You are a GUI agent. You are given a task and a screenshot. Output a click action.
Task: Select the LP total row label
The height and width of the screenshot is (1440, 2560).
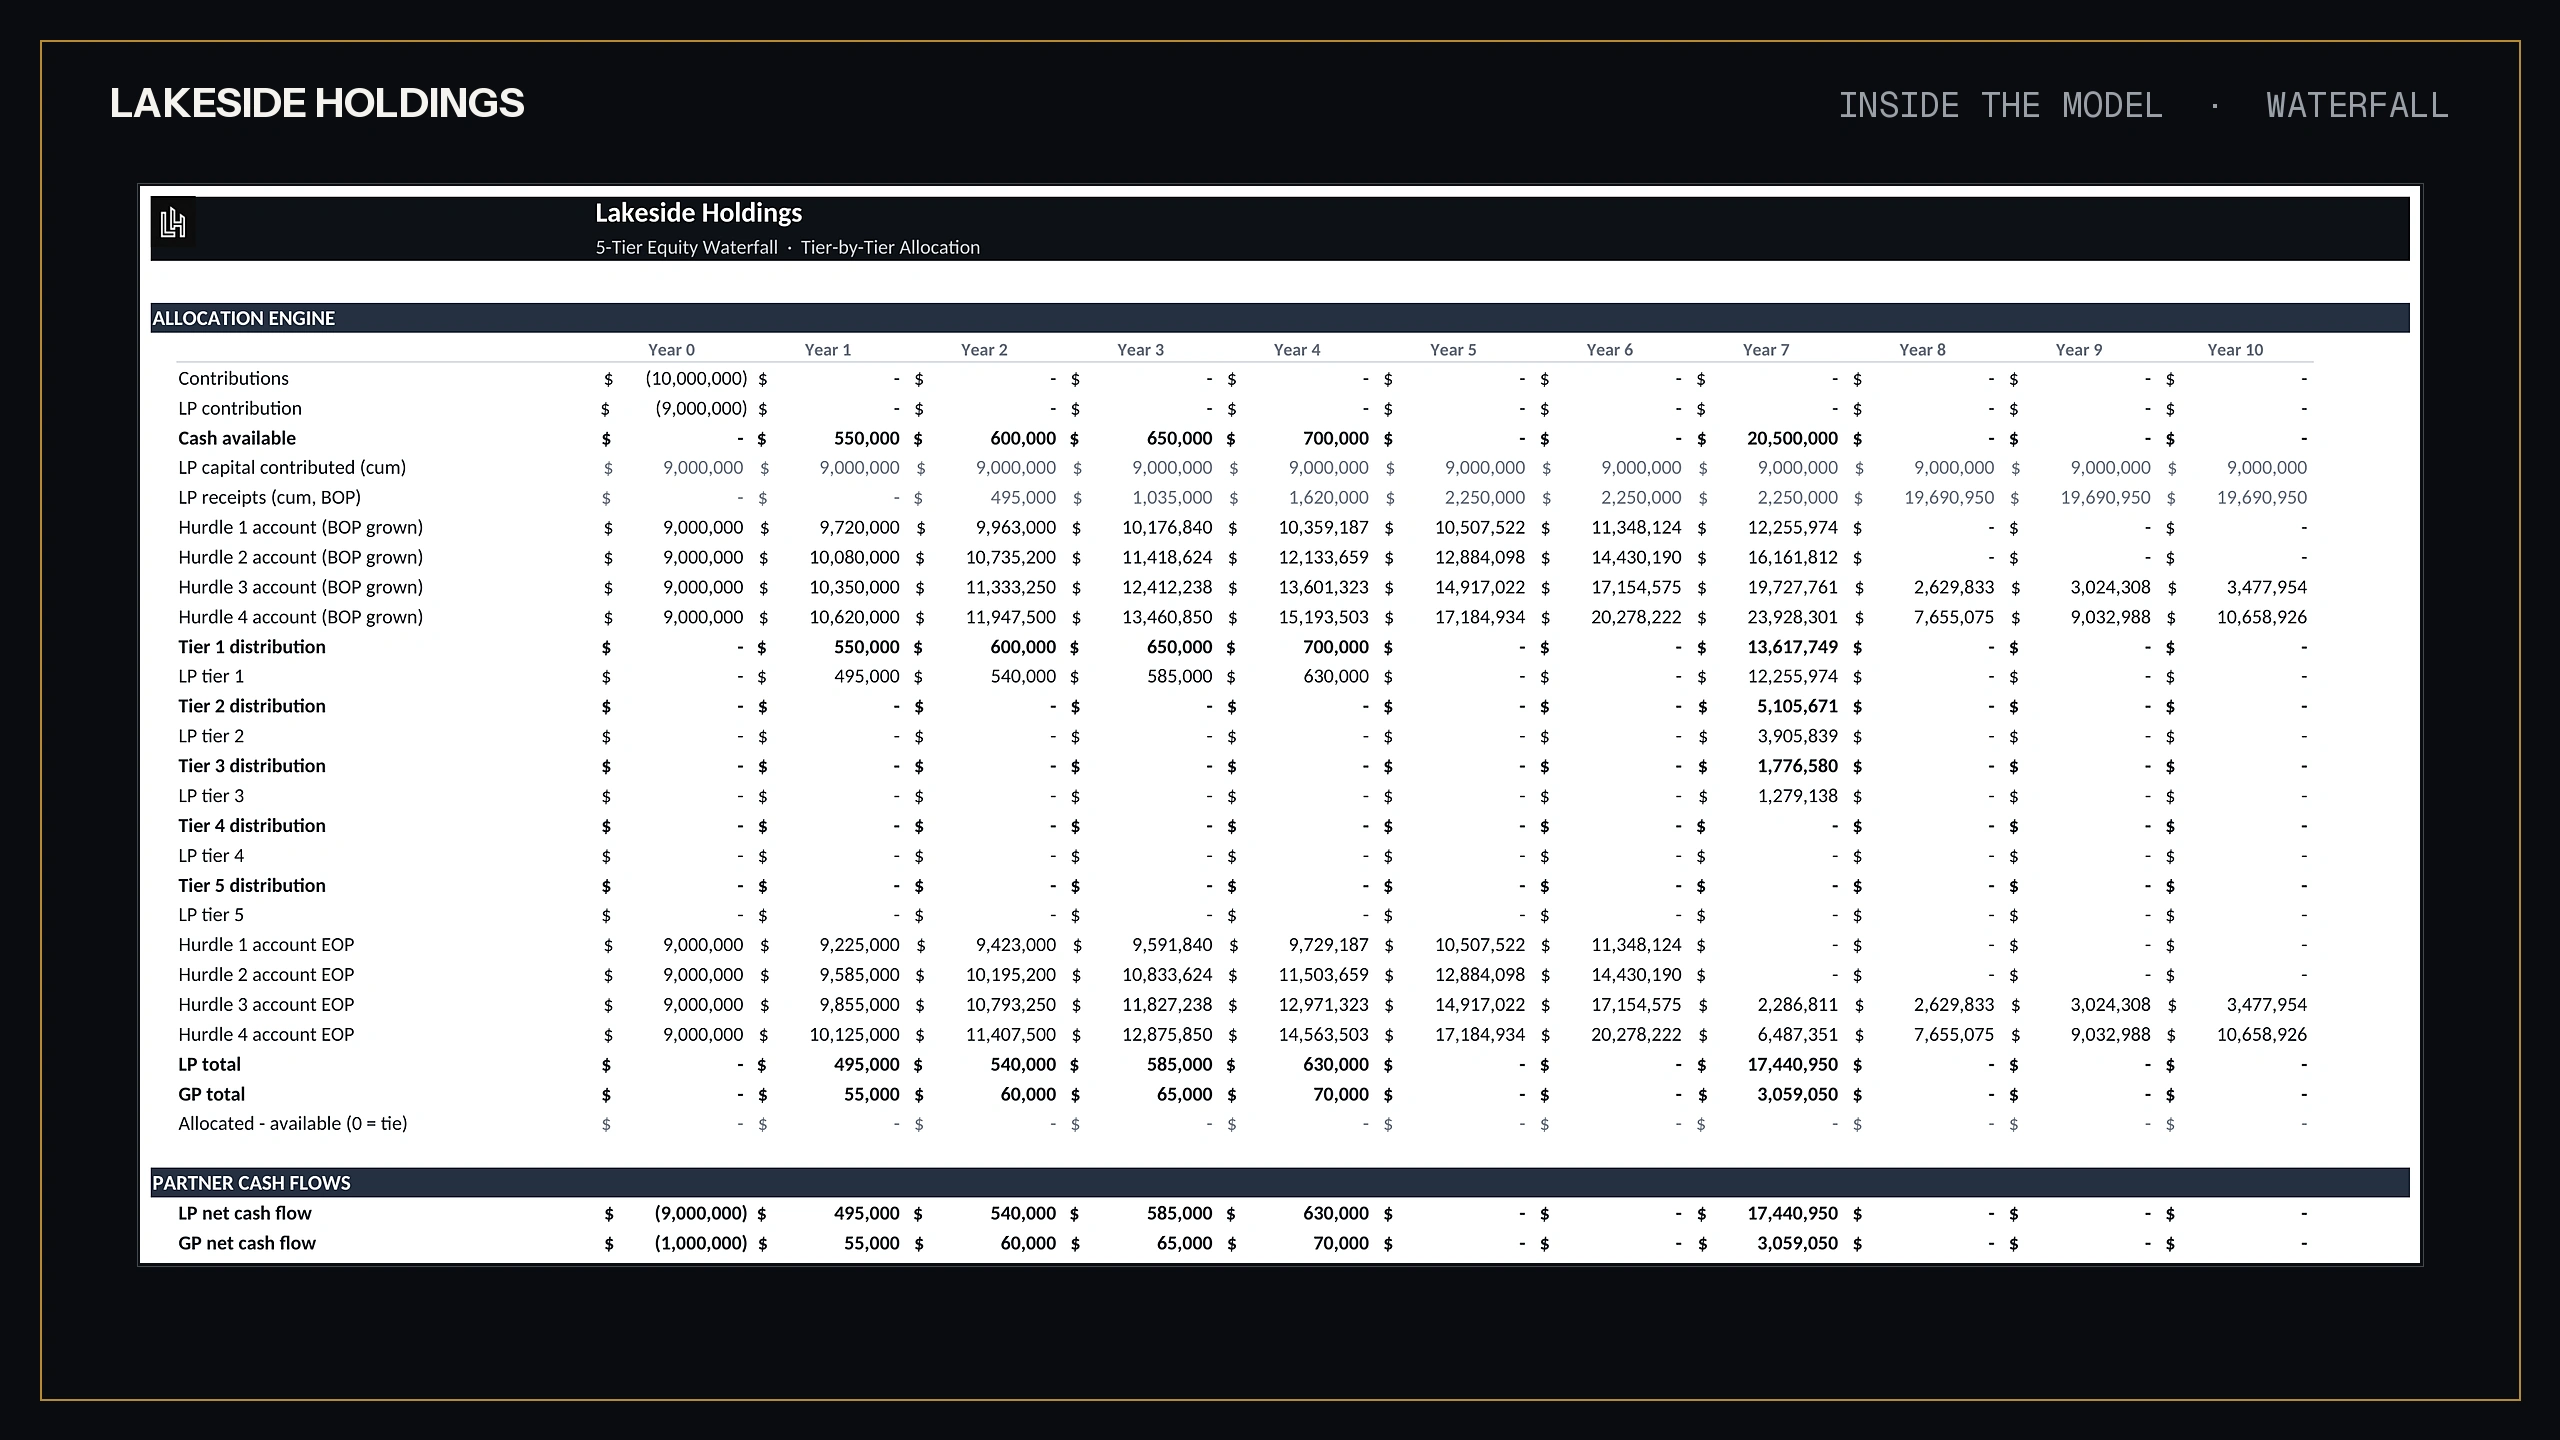click(x=209, y=1065)
